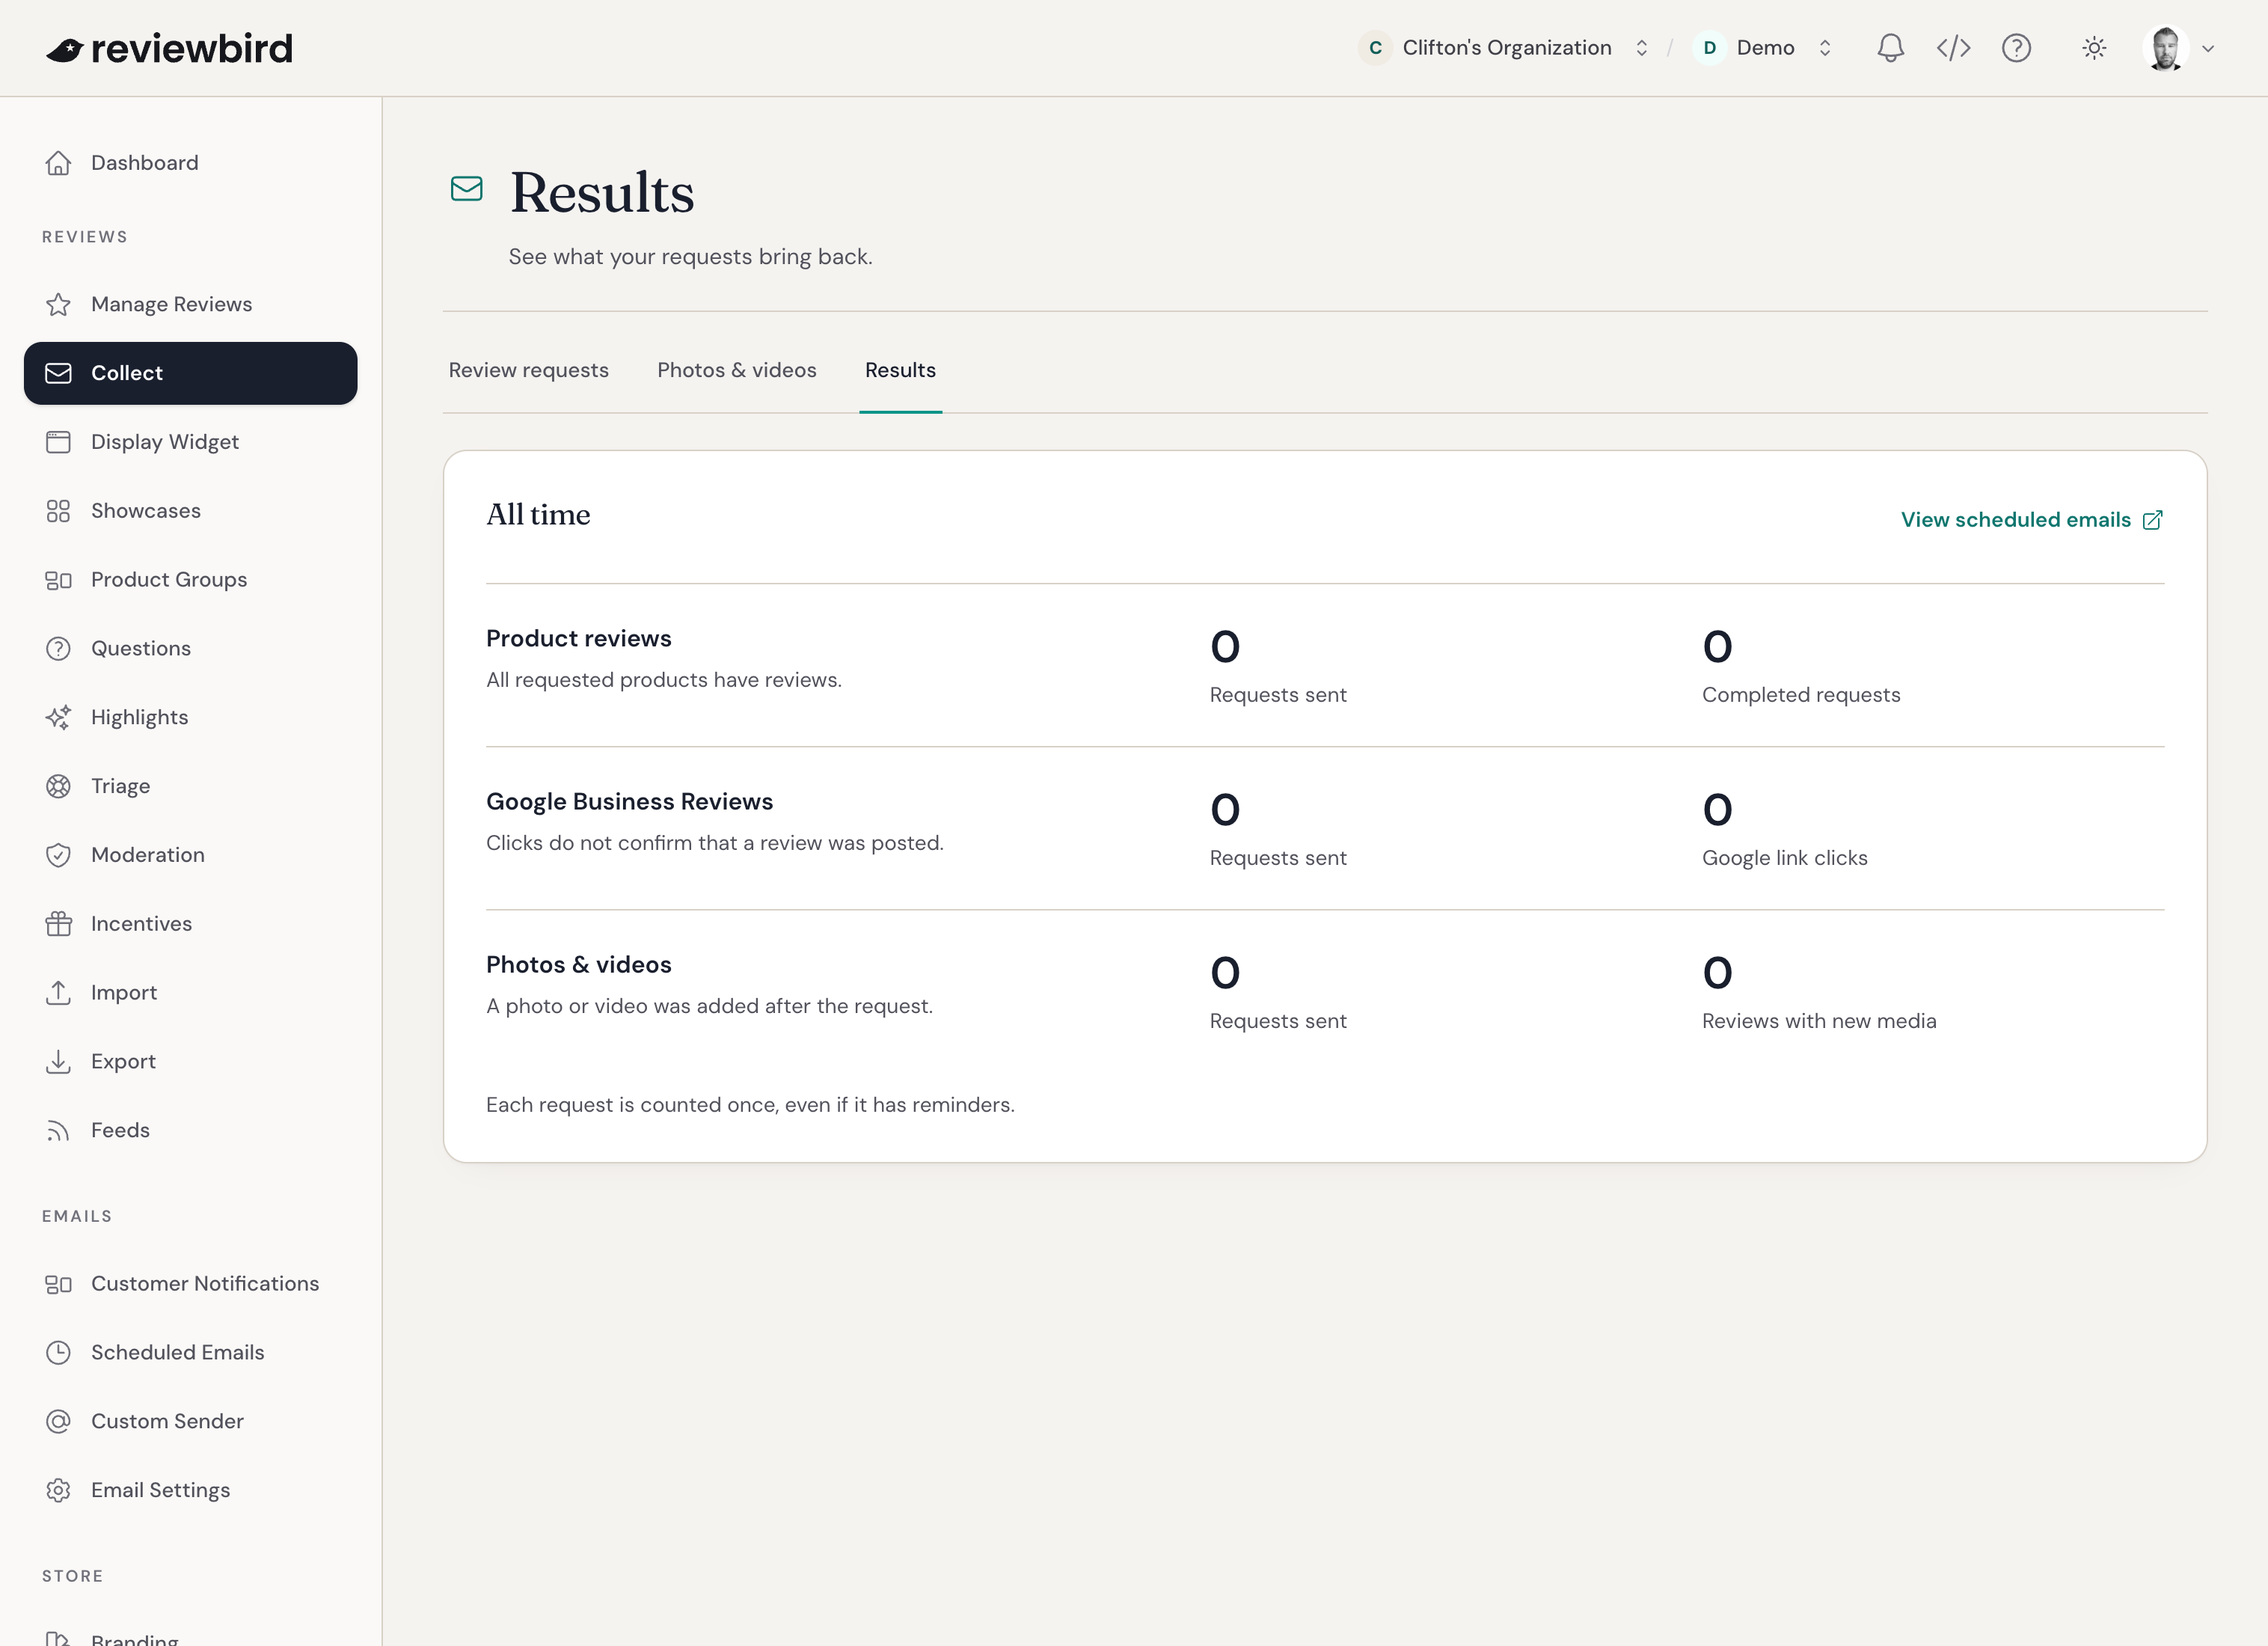
Task: Open Moderation shield item
Action: point(190,855)
